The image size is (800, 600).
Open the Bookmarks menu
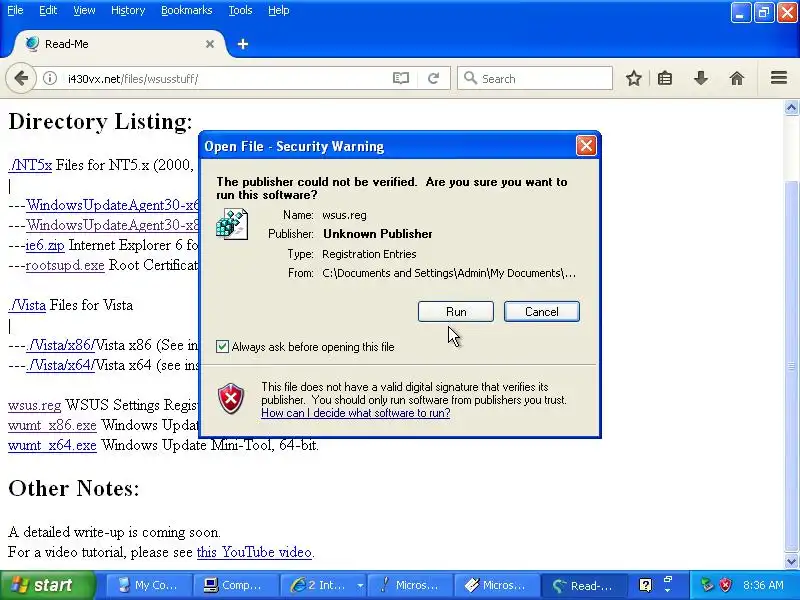187,10
